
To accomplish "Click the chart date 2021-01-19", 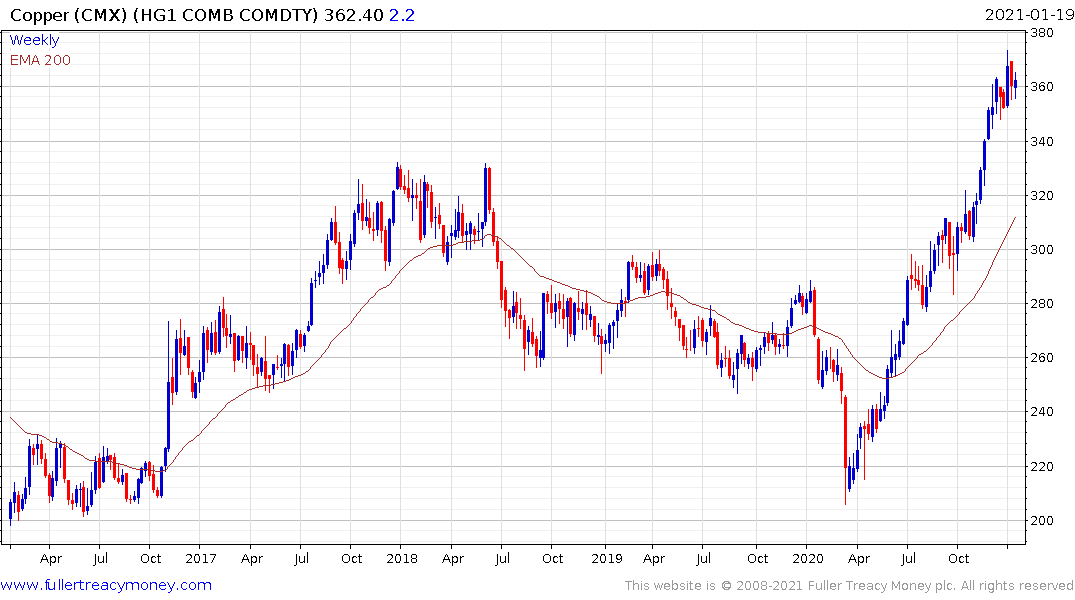I will 1028,15.
